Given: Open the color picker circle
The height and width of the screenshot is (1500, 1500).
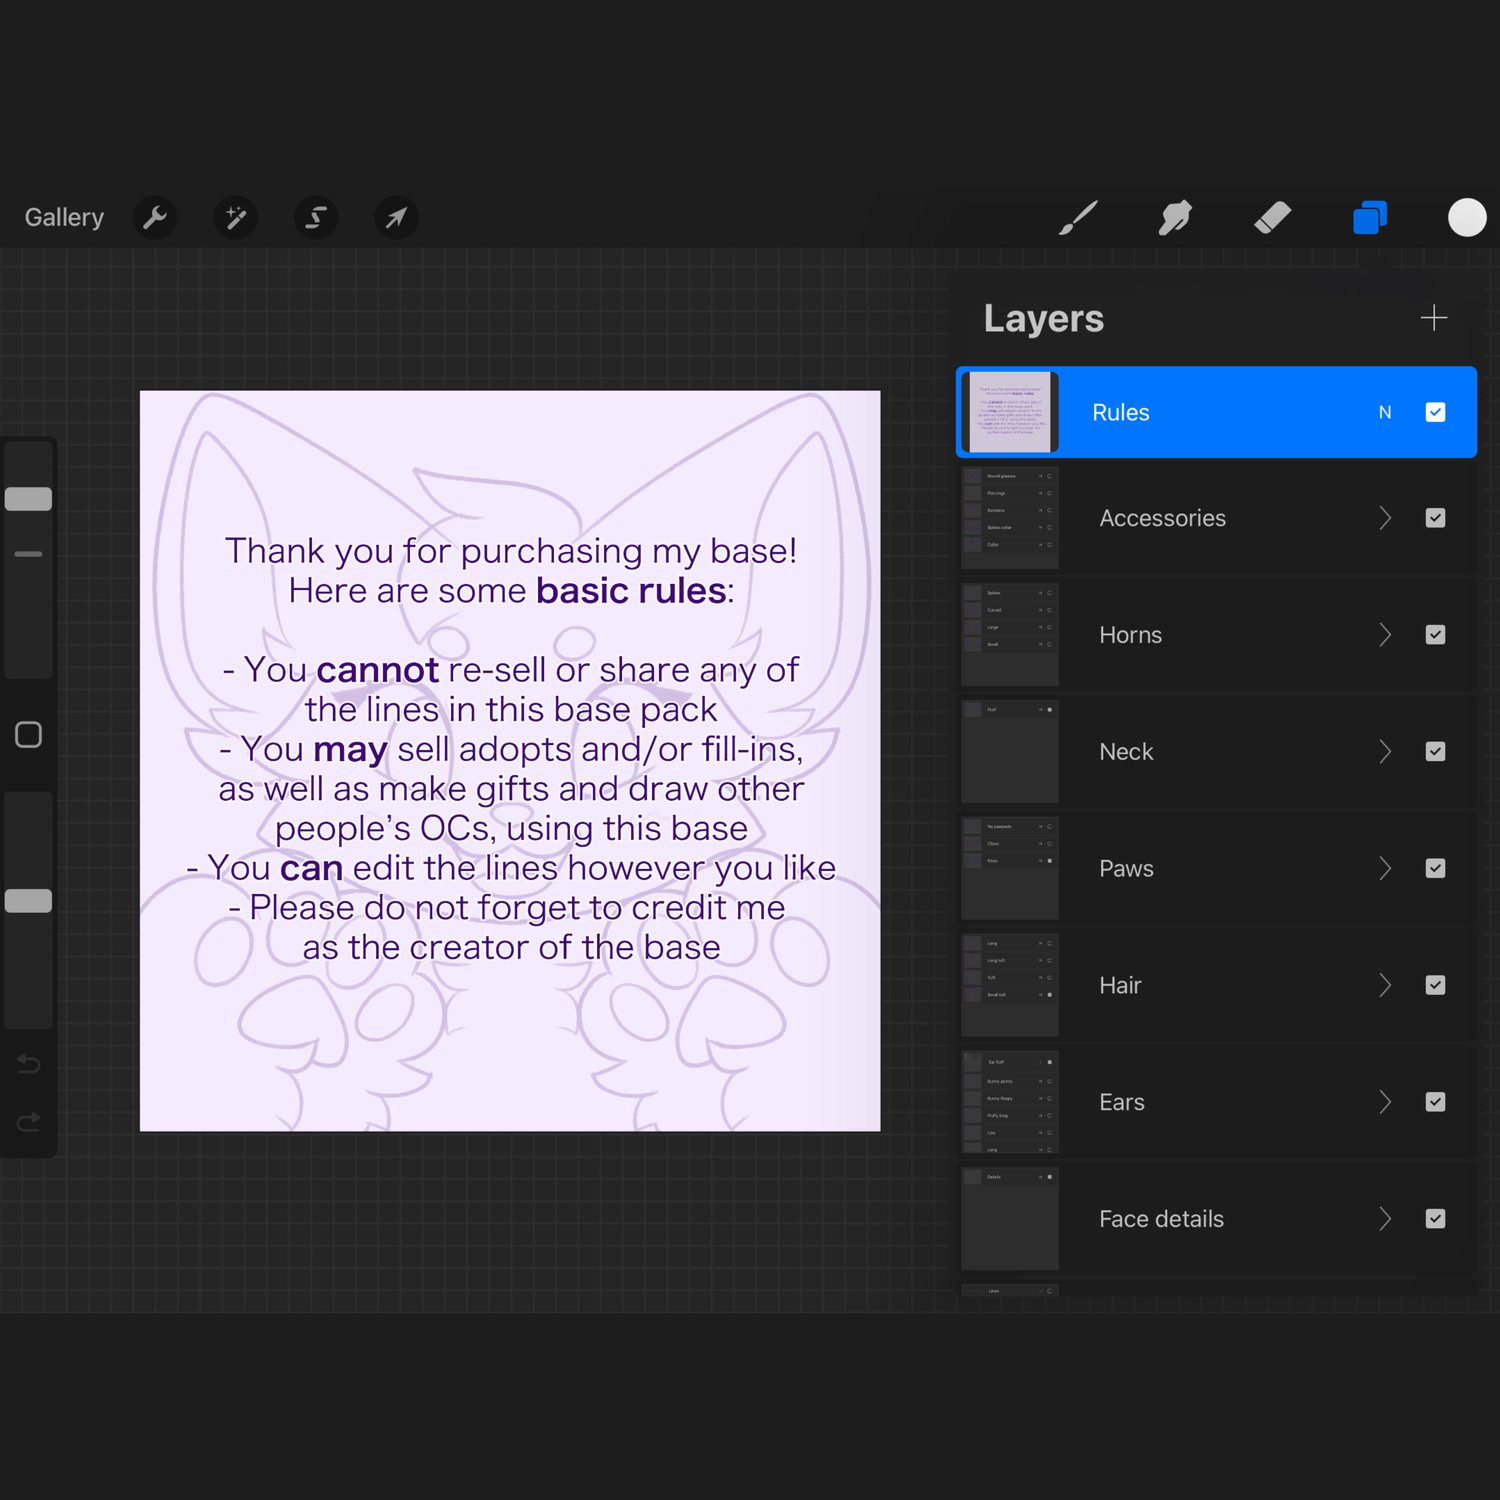Looking at the screenshot, I should (1467, 217).
